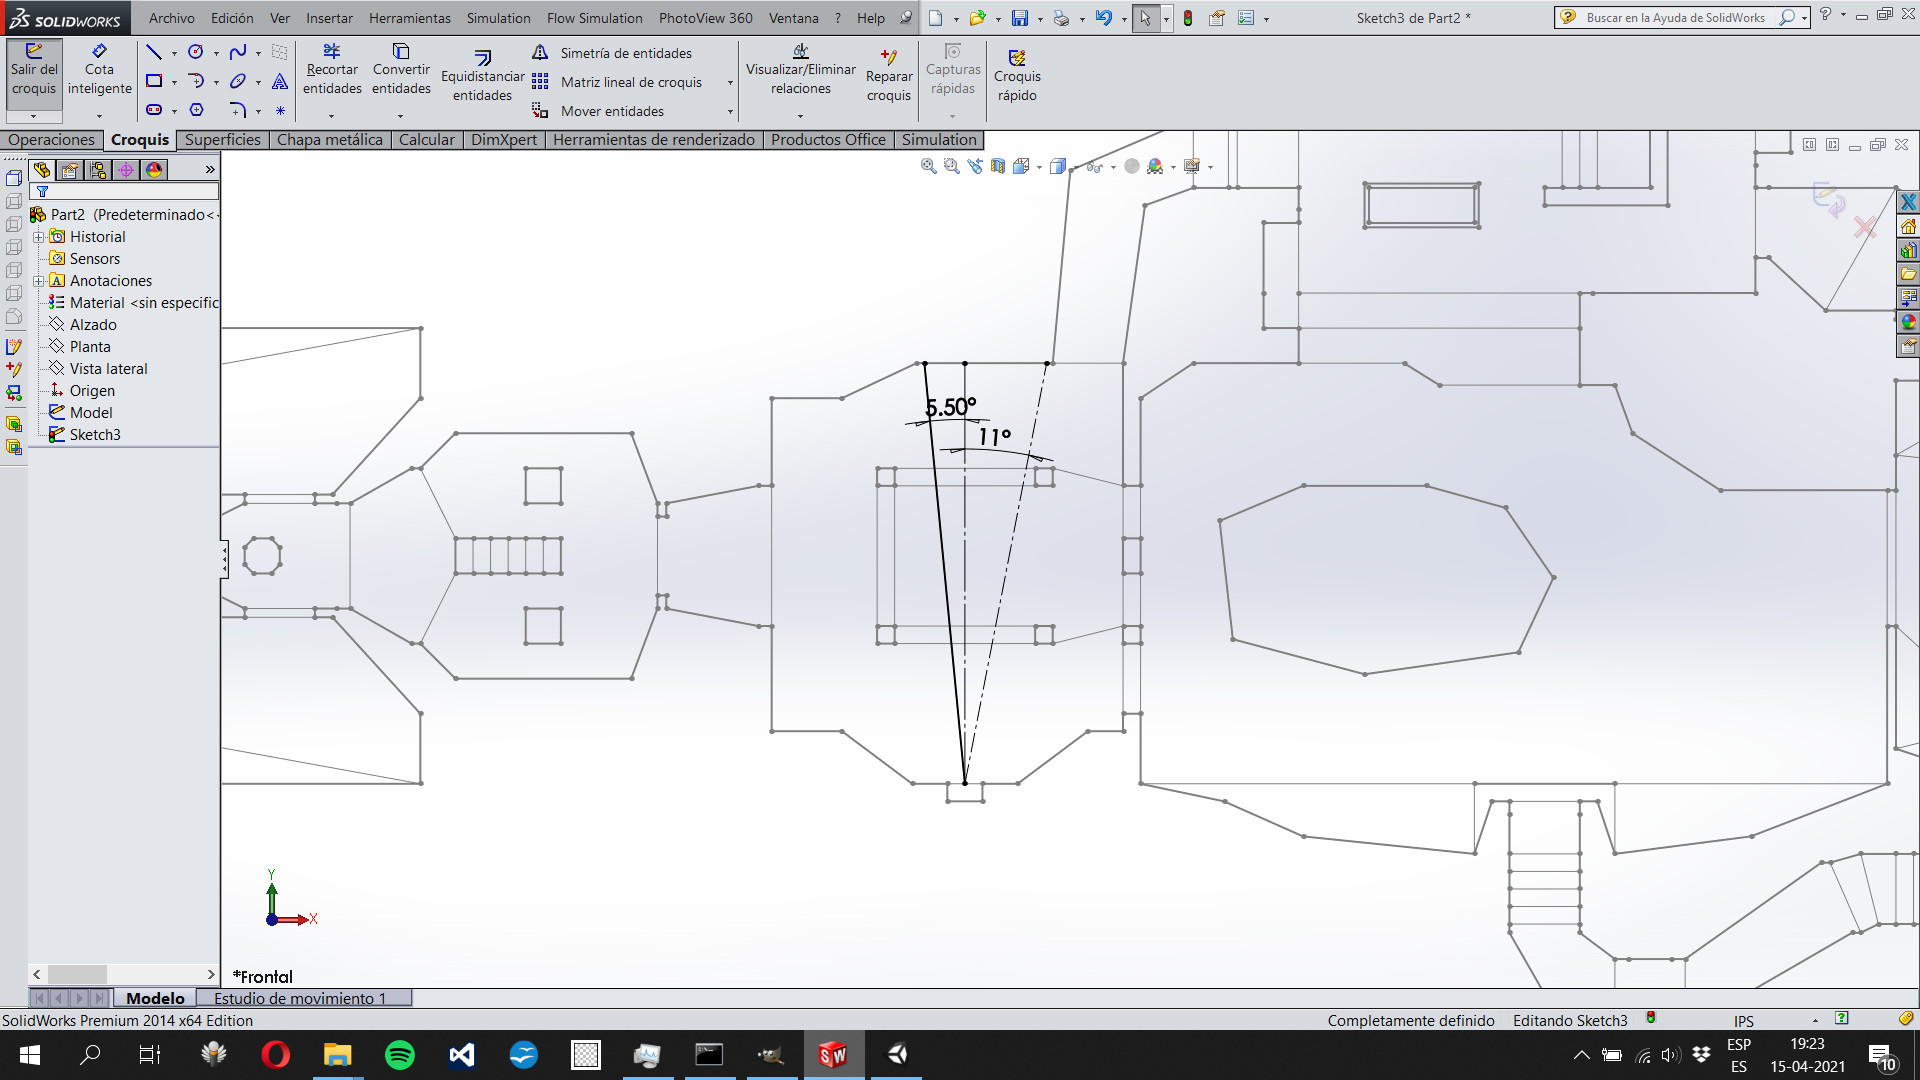Select the Line sketch tool
Image resolution: width=1920 pixels, height=1080 pixels.
tap(154, 52)
